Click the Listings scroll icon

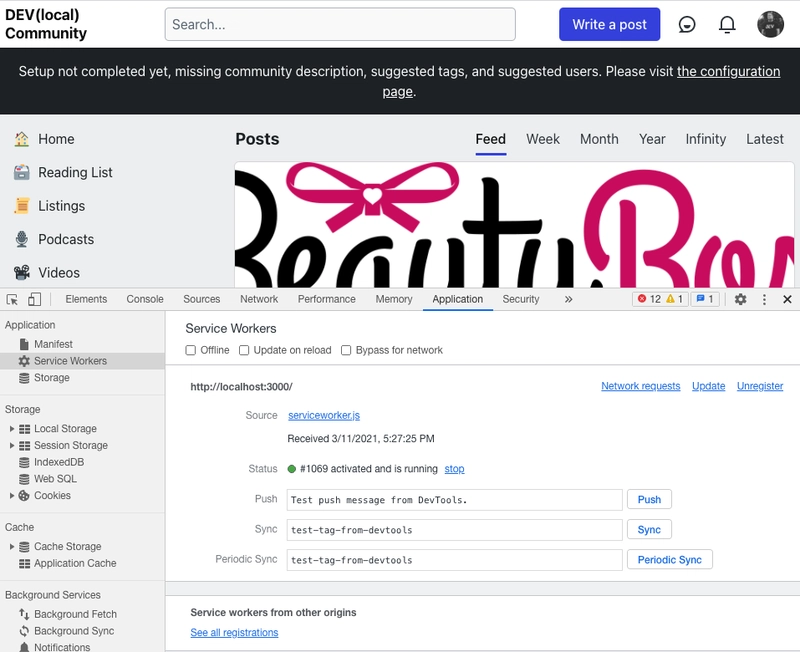[21, 206]
